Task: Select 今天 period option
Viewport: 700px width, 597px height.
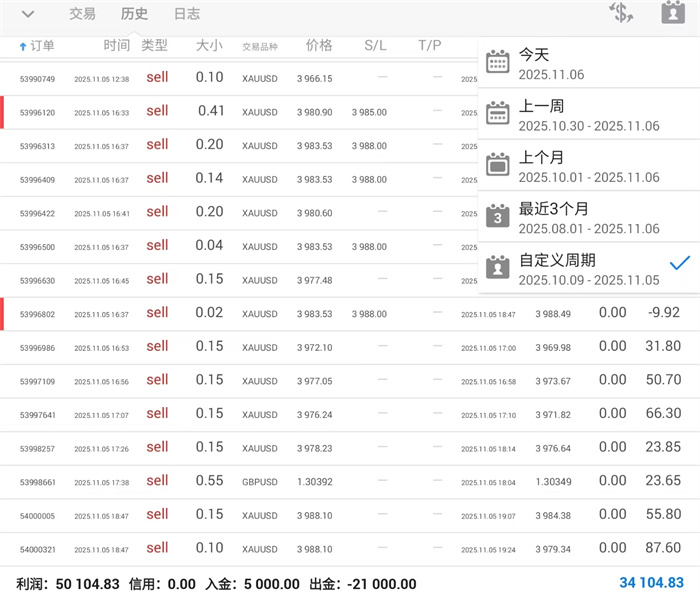Action: (x=588, y=63)
